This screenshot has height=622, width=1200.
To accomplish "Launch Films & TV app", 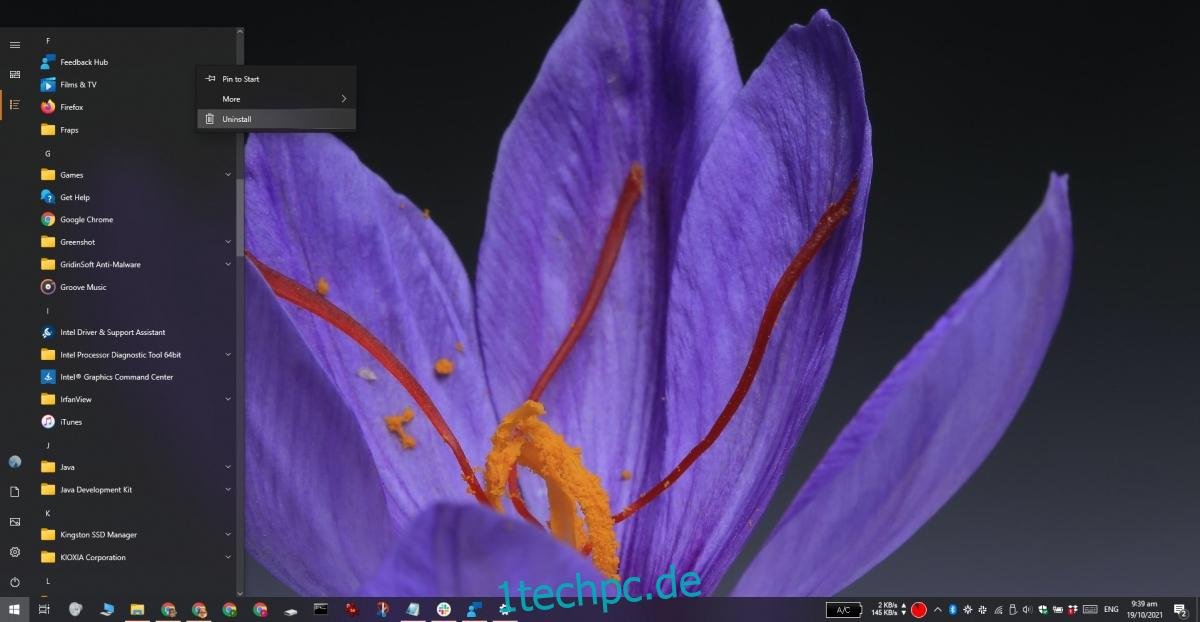I will click(x=136, y=85).
